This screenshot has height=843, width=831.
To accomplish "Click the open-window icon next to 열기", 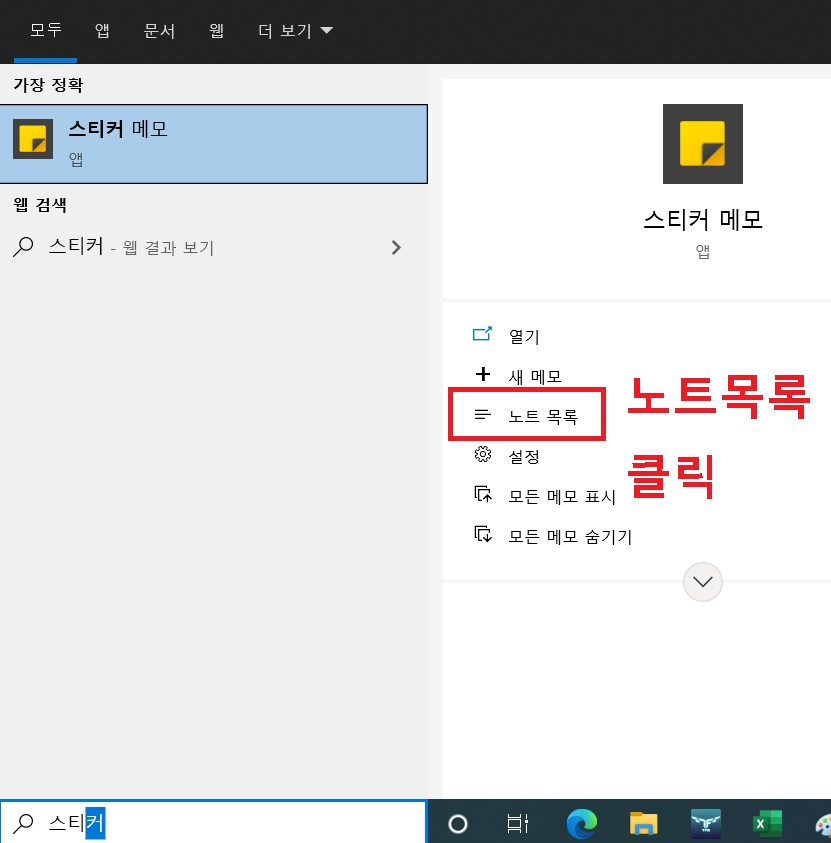I will (x=482, y=334).
